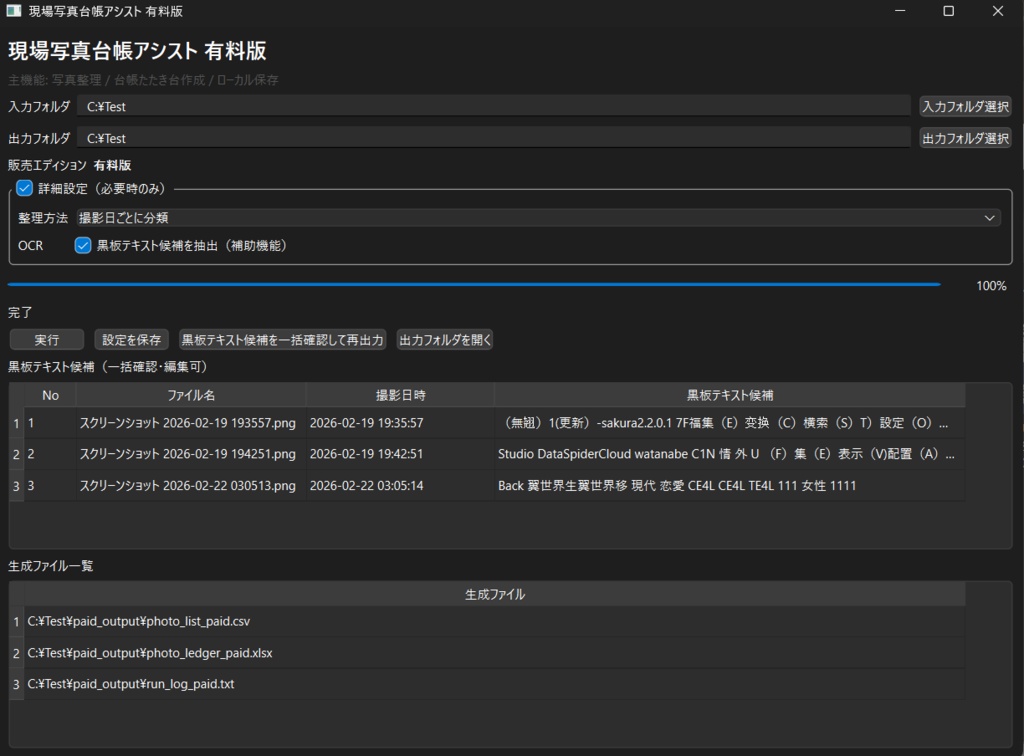Click the app icon in the title bar
Screen dimensions: 1024x756
14,11
